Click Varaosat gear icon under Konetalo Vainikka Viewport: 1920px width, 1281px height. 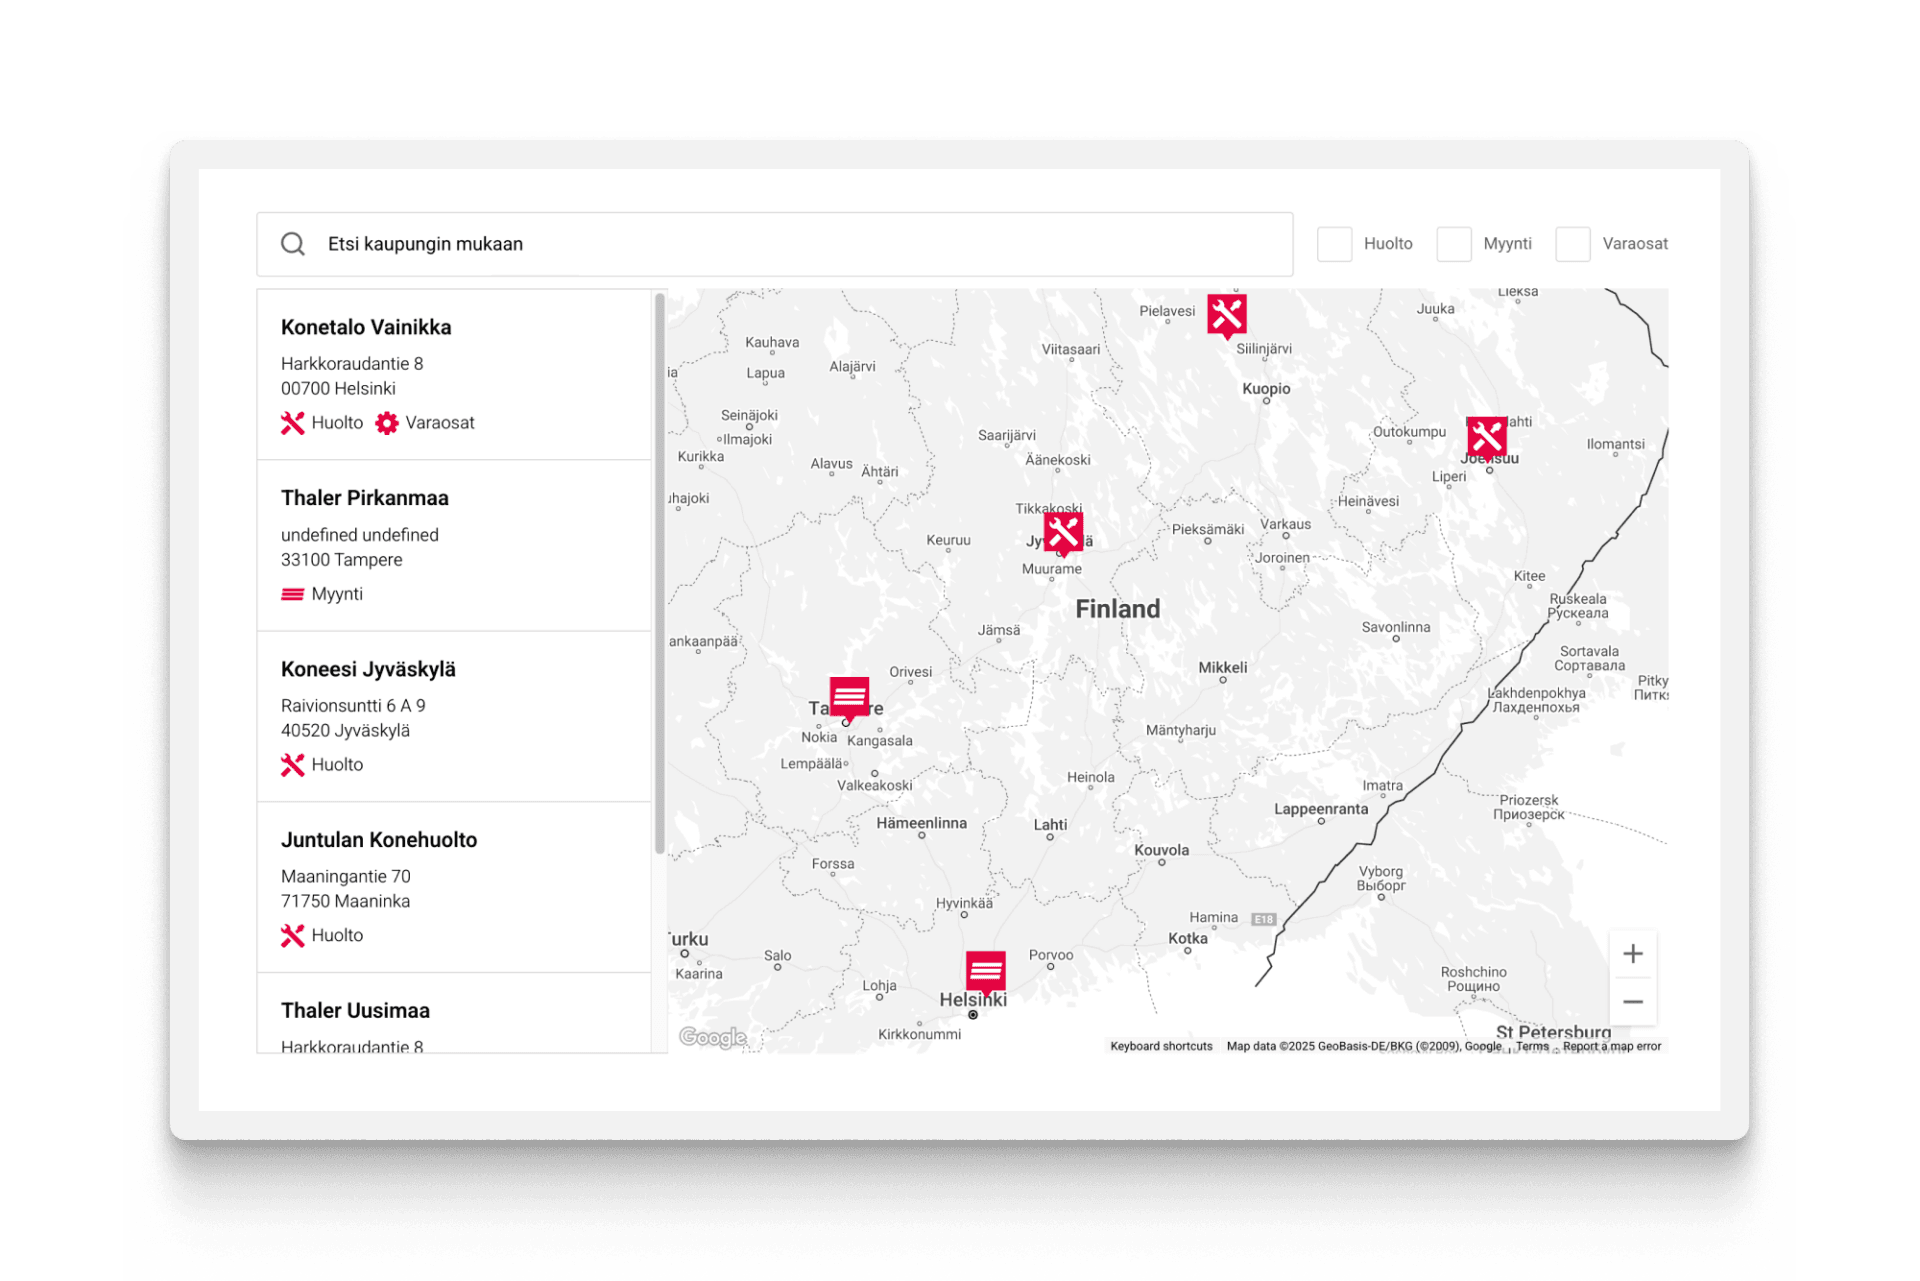(x=387, y=423)
